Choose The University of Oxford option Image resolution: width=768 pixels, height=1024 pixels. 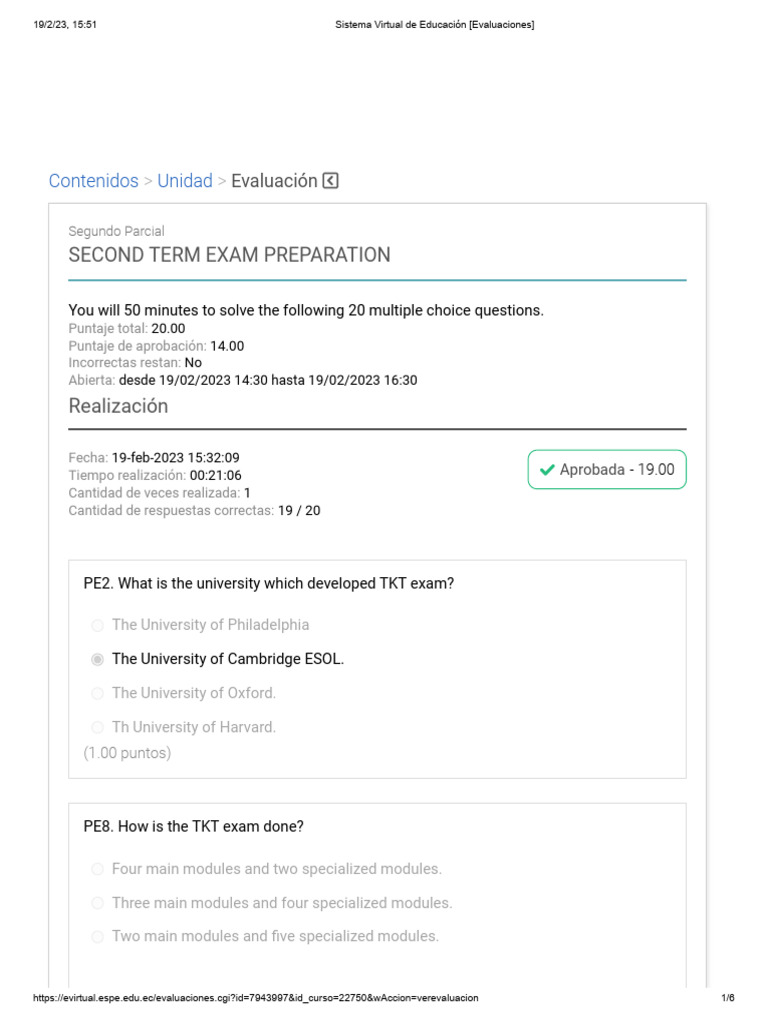tap(97, 694)
